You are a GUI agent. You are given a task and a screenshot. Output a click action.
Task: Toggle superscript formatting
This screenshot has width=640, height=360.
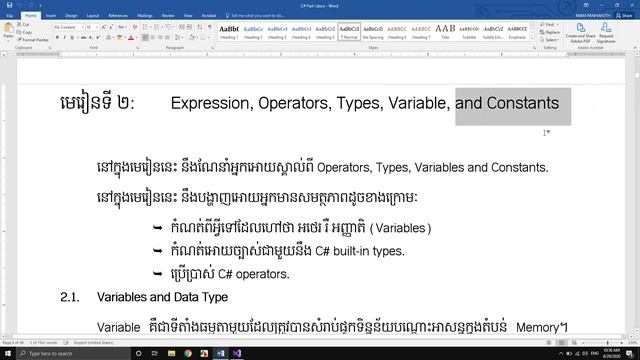(x=98, y=38)
